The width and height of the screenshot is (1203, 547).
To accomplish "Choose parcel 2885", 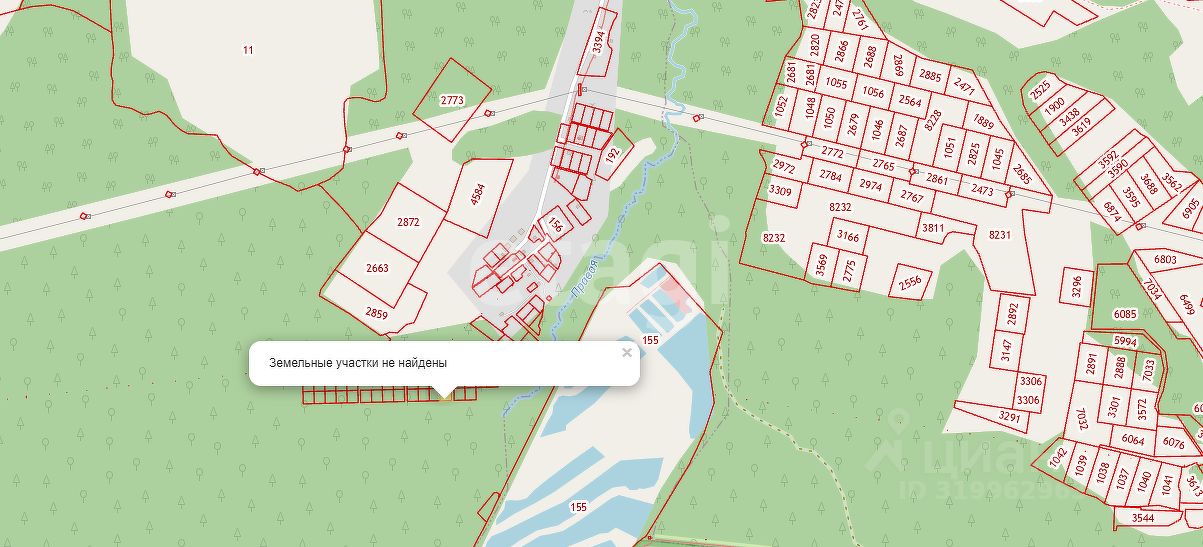I will (x=930, y=75).
